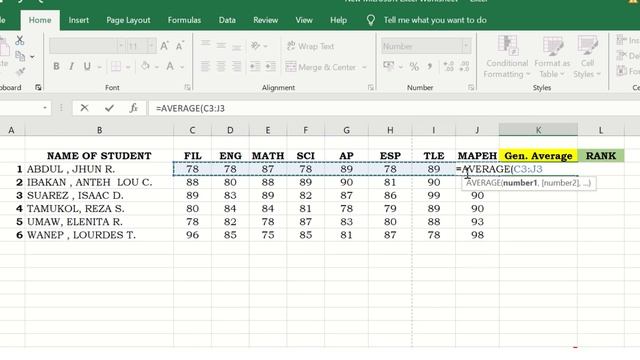Viewport: 640px width, 360px height.
Task: Click the Comma Style icon
Action: (x=430, y=67)
